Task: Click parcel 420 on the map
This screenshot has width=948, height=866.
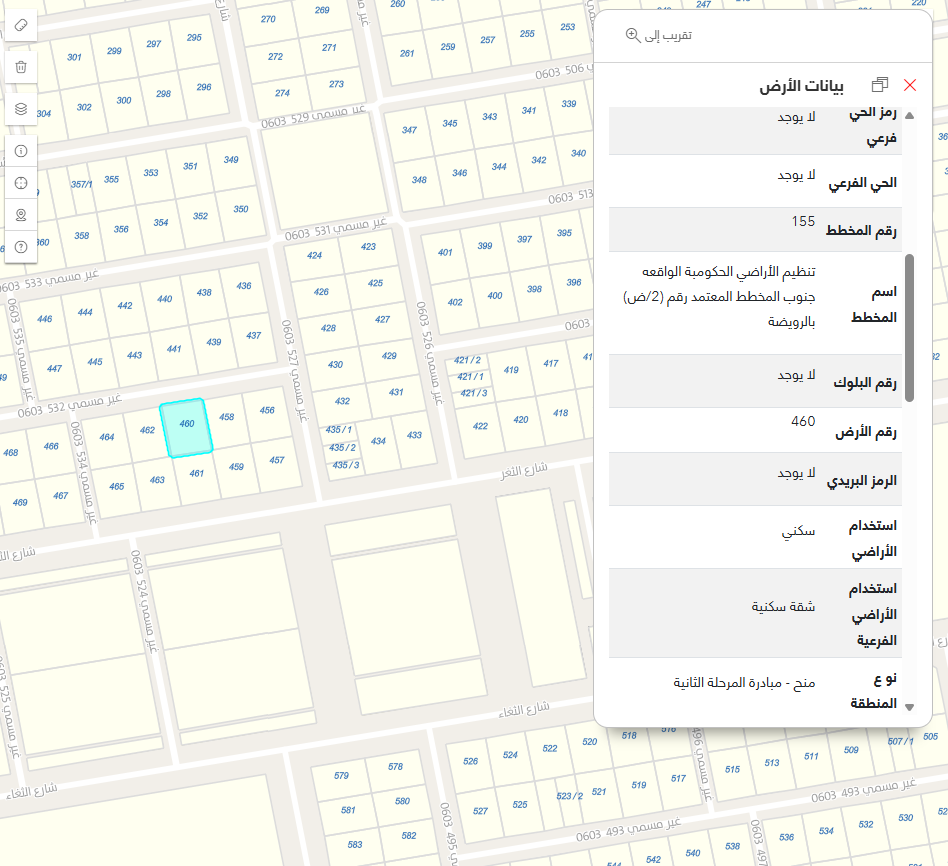Action: point(521,420)
